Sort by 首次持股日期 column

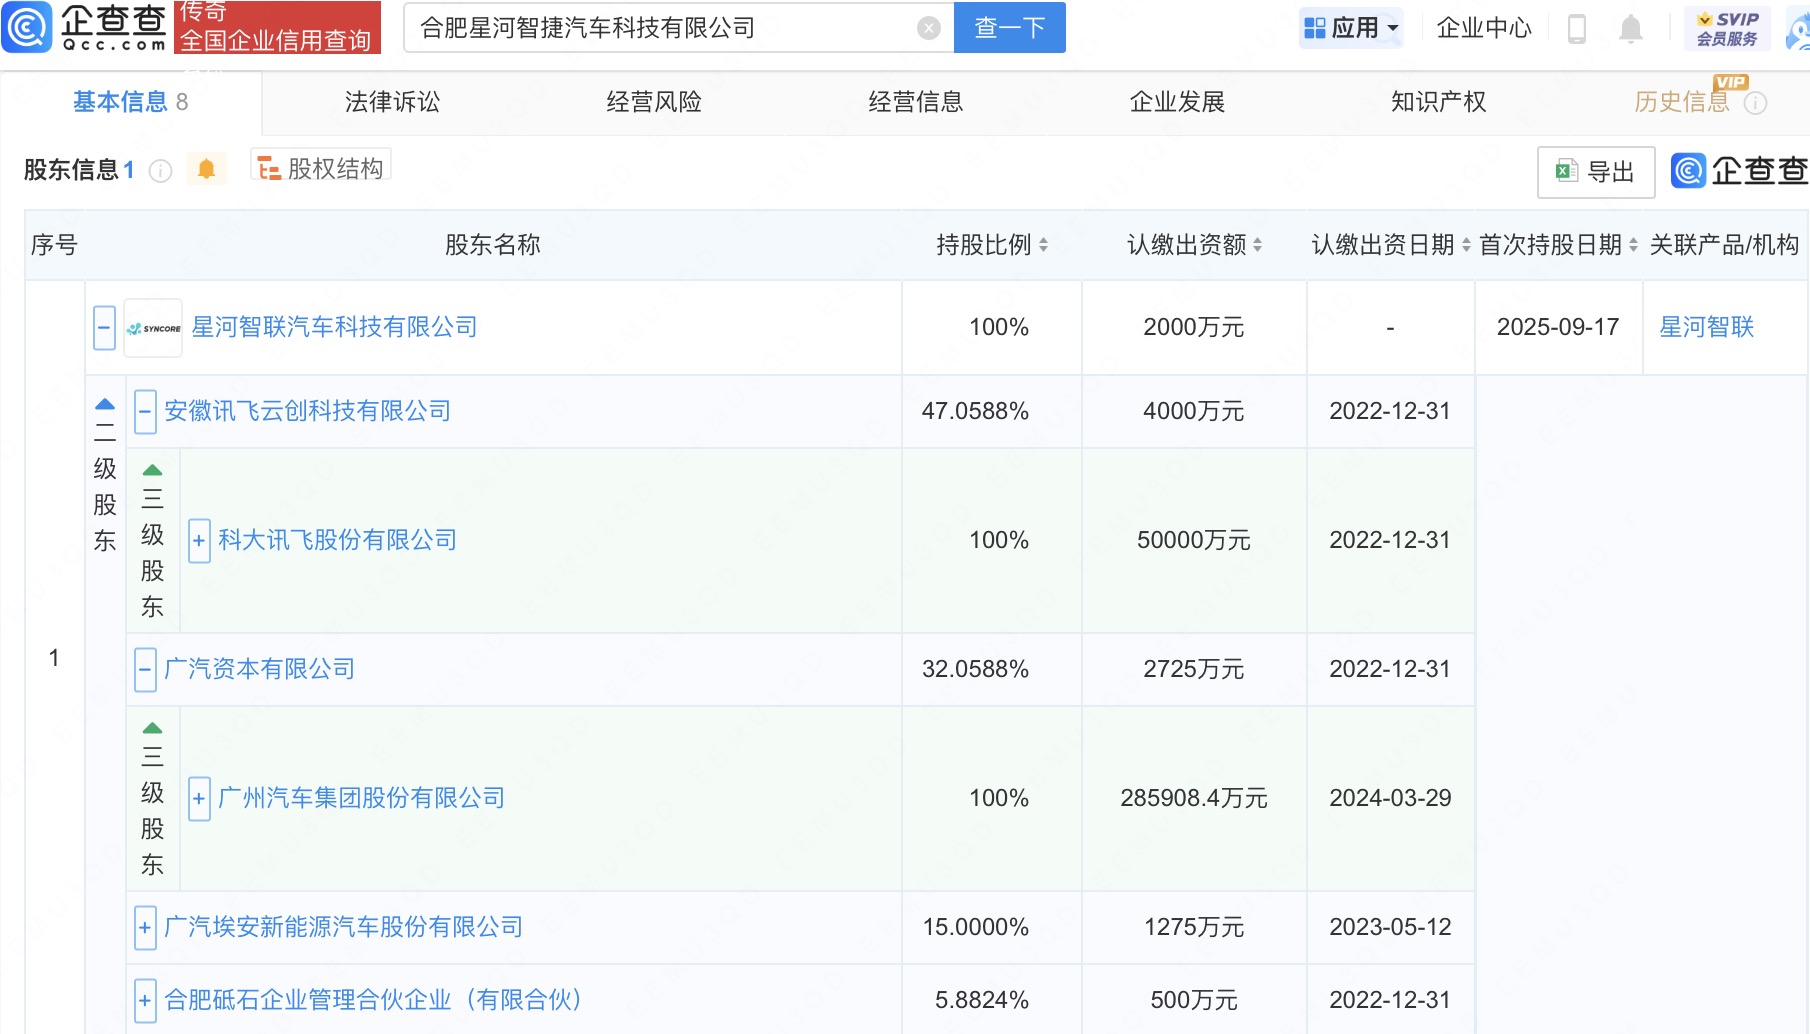(x=1633, y=245)
